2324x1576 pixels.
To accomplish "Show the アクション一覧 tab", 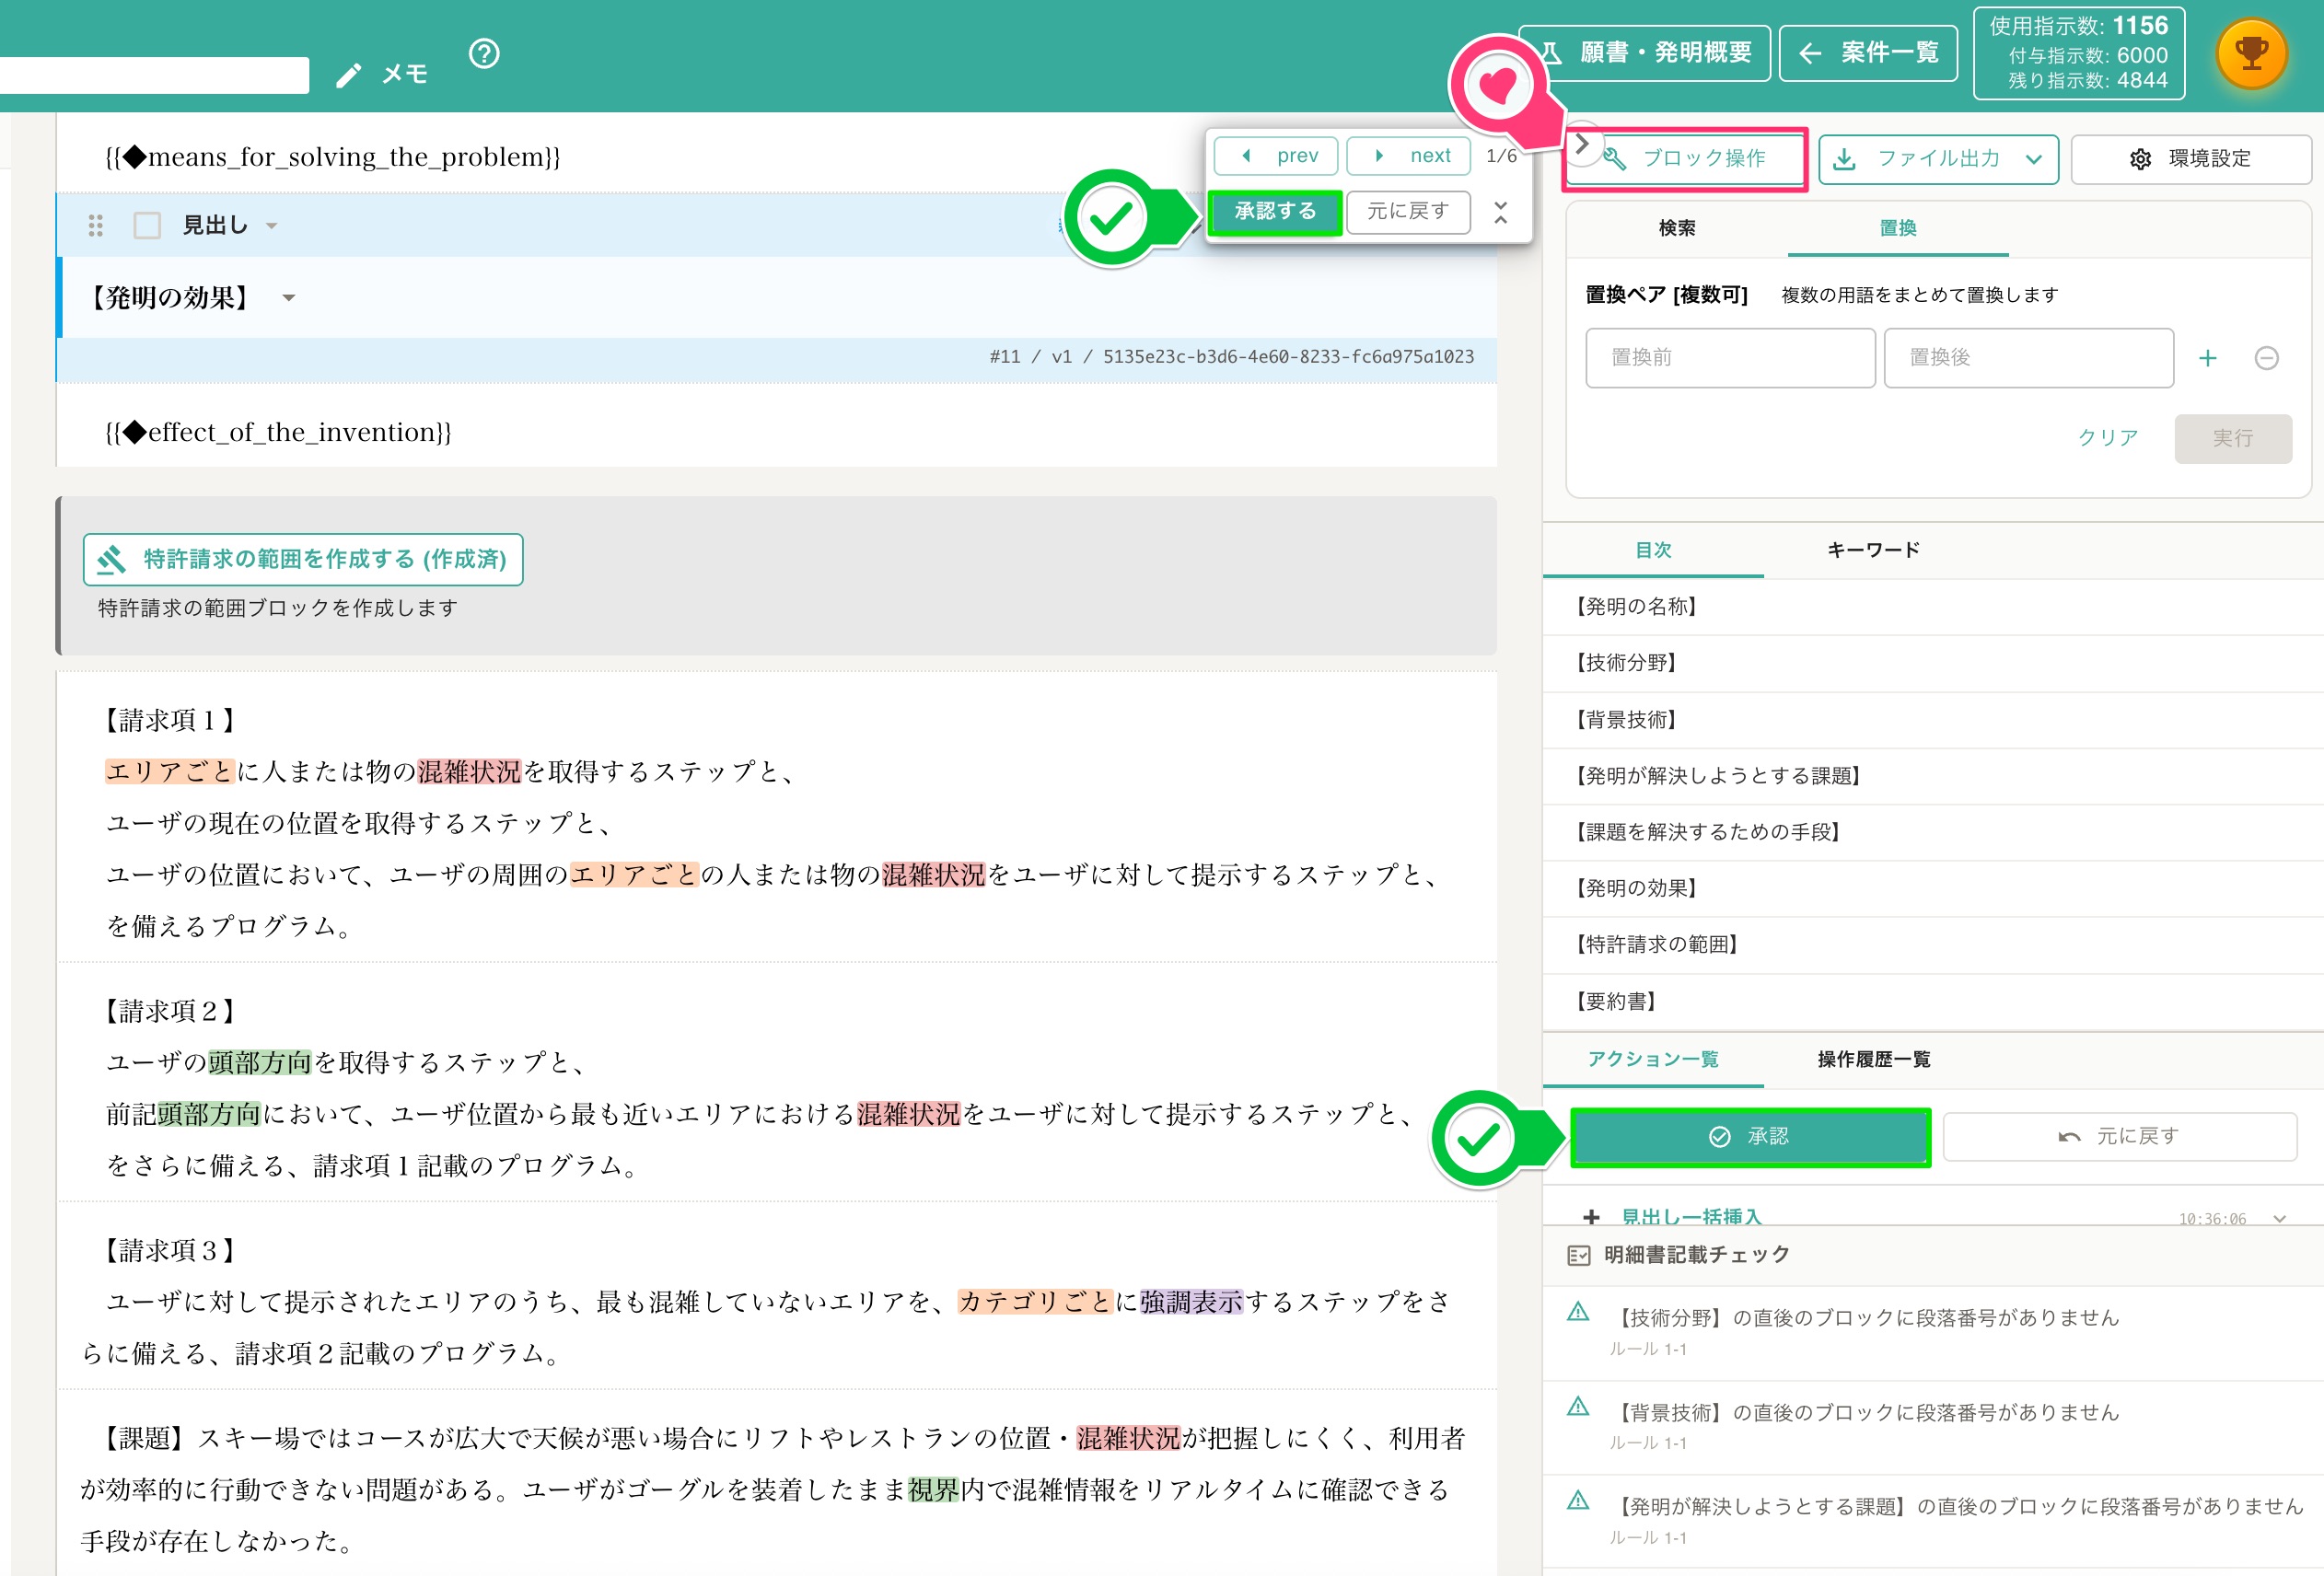I will [x=1653, y=1059].
